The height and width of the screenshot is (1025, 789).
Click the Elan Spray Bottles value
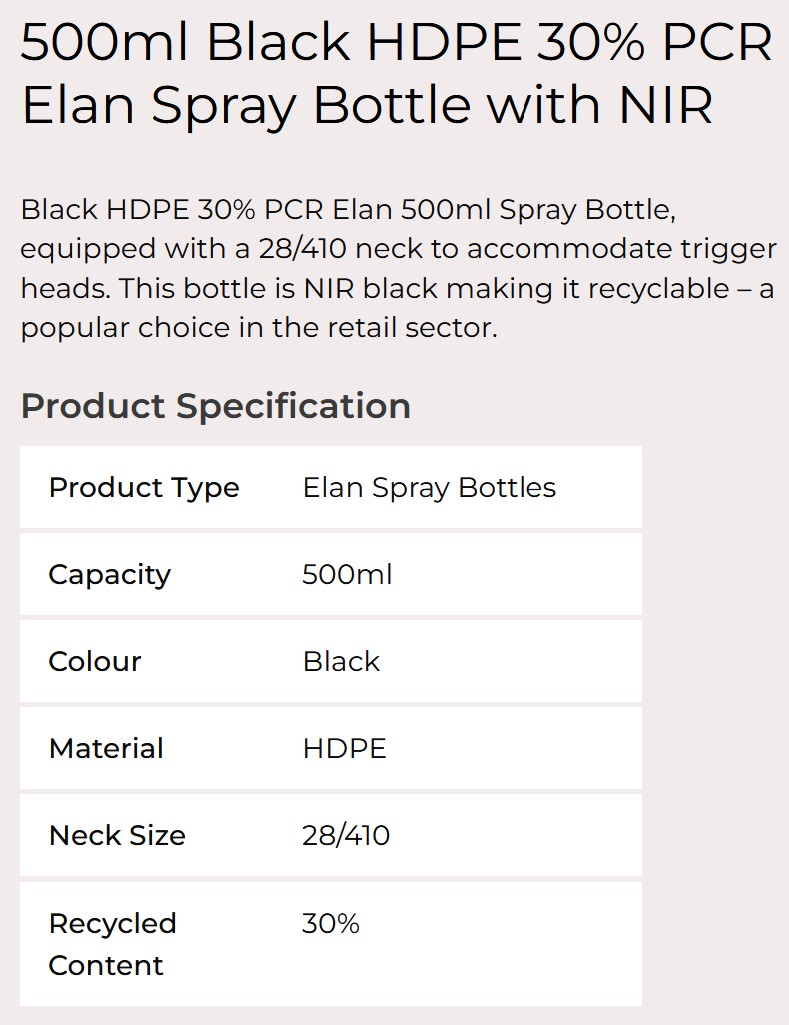[x=429, y=488]
